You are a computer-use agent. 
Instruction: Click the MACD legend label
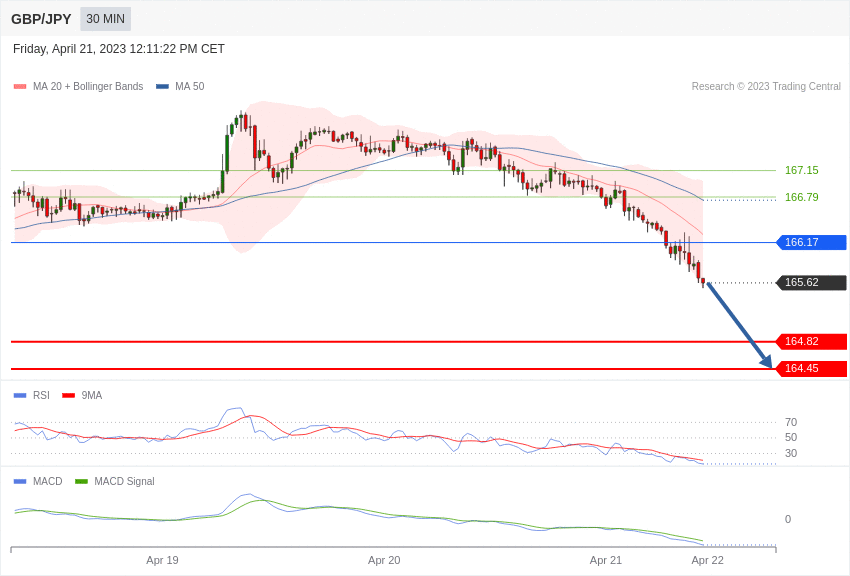(48, 482)
